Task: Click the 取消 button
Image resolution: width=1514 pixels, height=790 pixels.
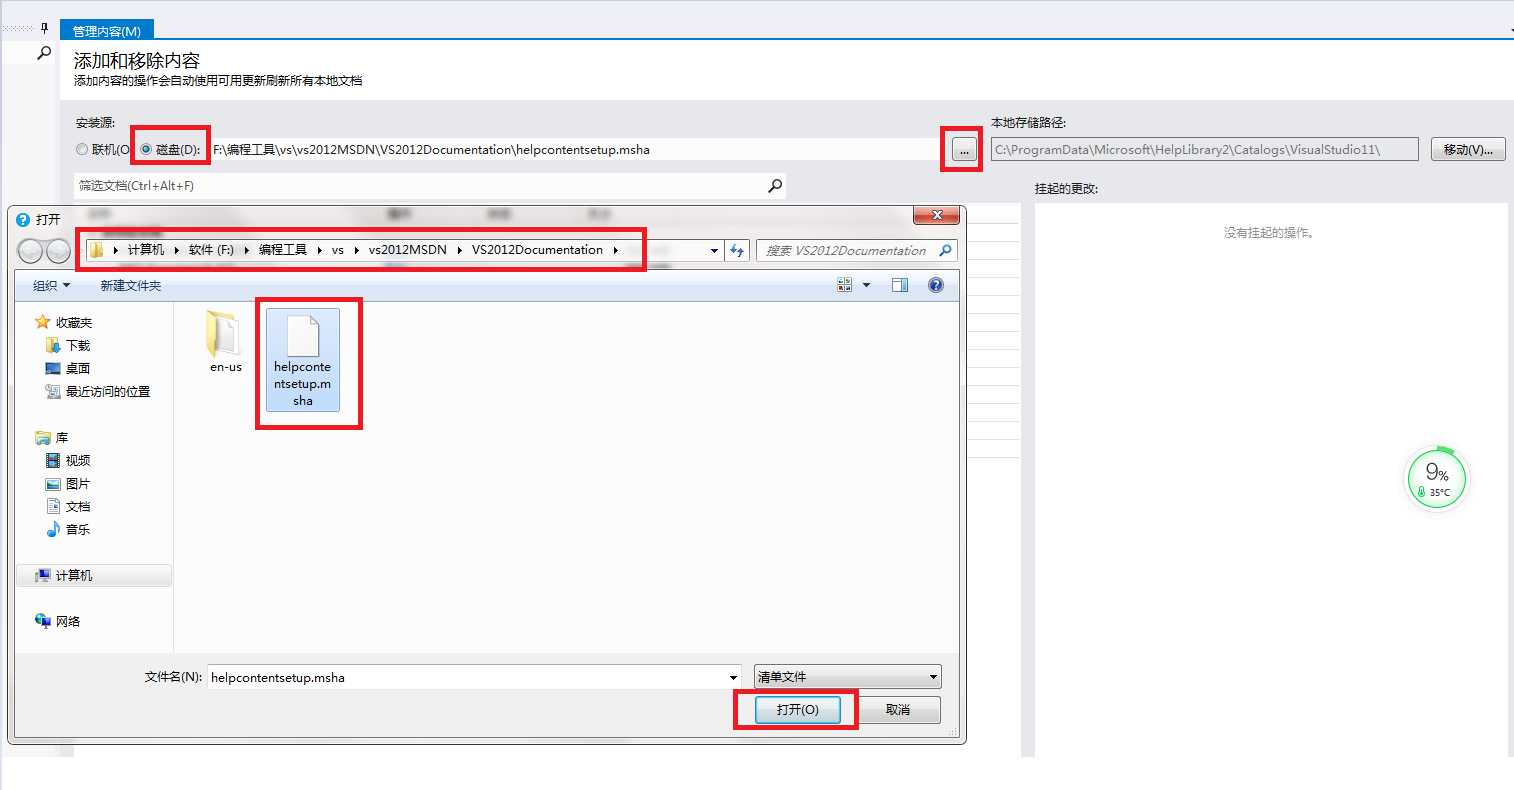Action: [x=898, y=710]
